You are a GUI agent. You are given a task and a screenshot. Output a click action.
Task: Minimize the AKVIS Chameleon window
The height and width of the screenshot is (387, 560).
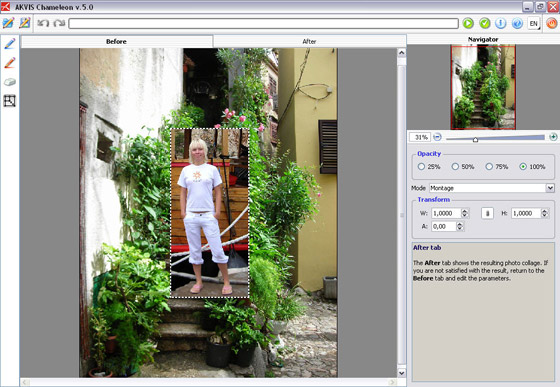[528, 6]
